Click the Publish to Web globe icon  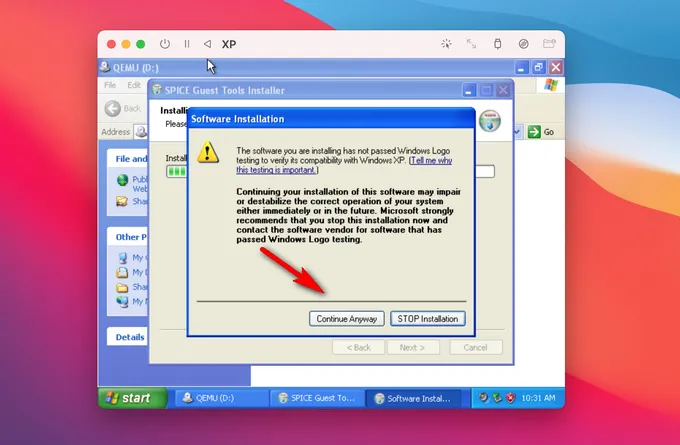123,180
